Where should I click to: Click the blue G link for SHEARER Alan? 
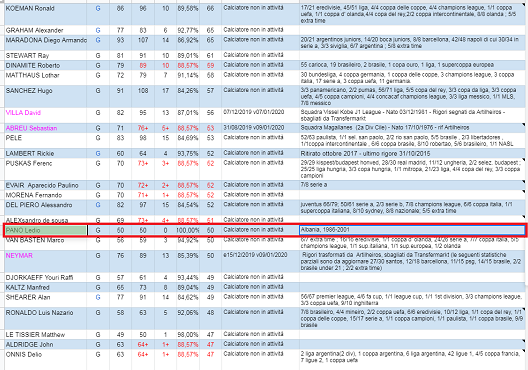[x=98, y=298]
